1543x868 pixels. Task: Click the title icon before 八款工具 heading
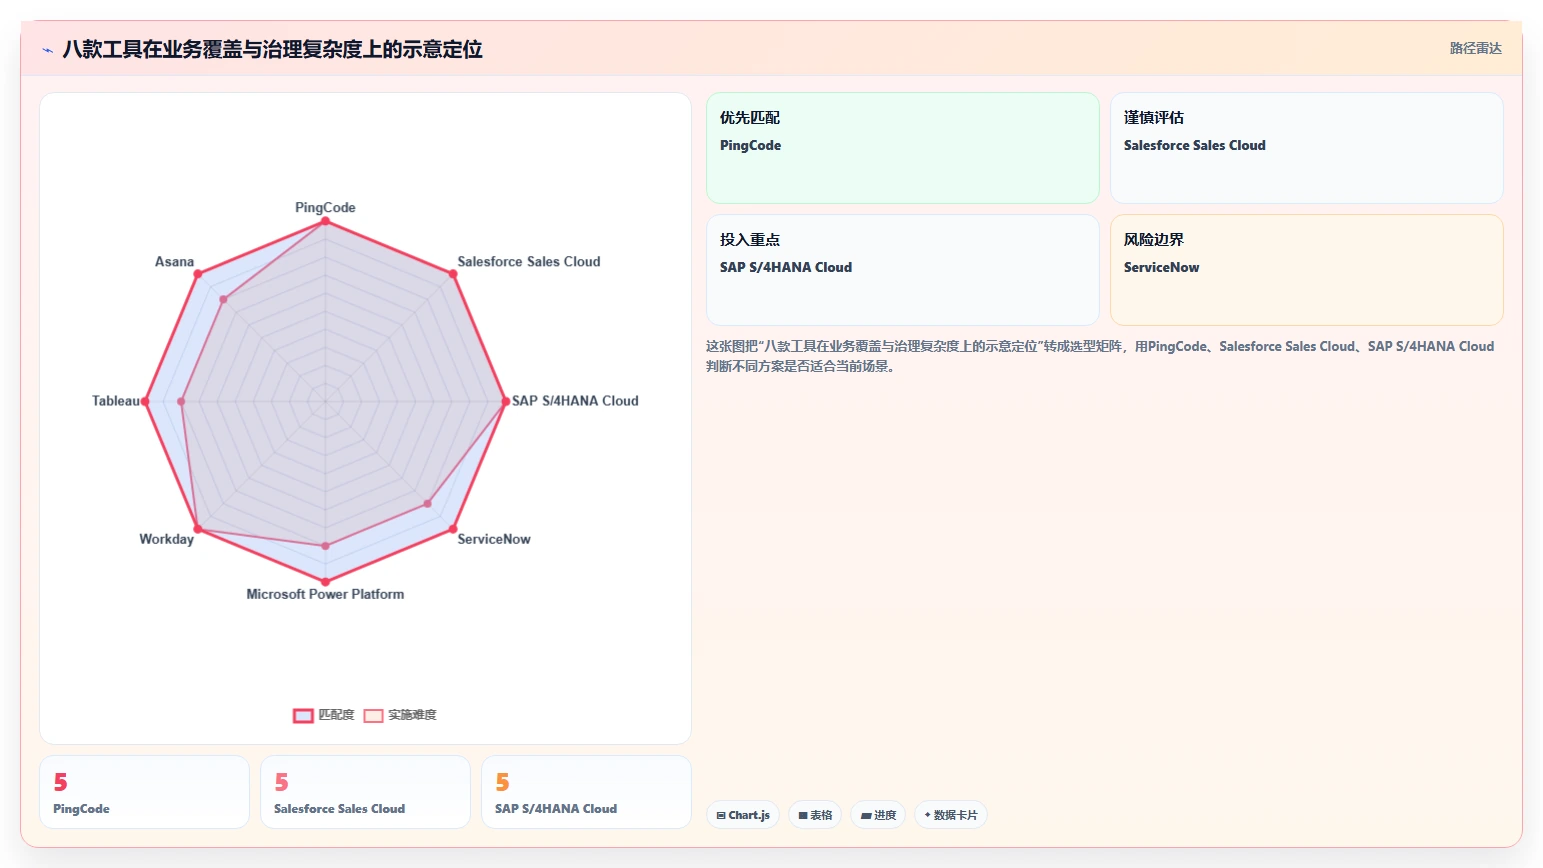pos(47,50)
